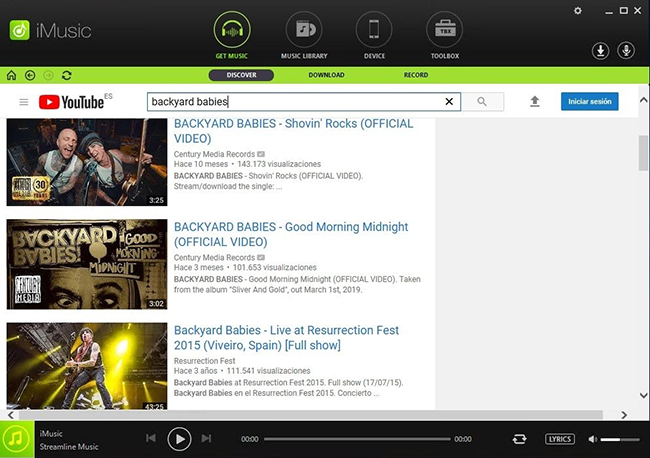
Task: Click the playback progress bar
Action: (x=357, y=439)
